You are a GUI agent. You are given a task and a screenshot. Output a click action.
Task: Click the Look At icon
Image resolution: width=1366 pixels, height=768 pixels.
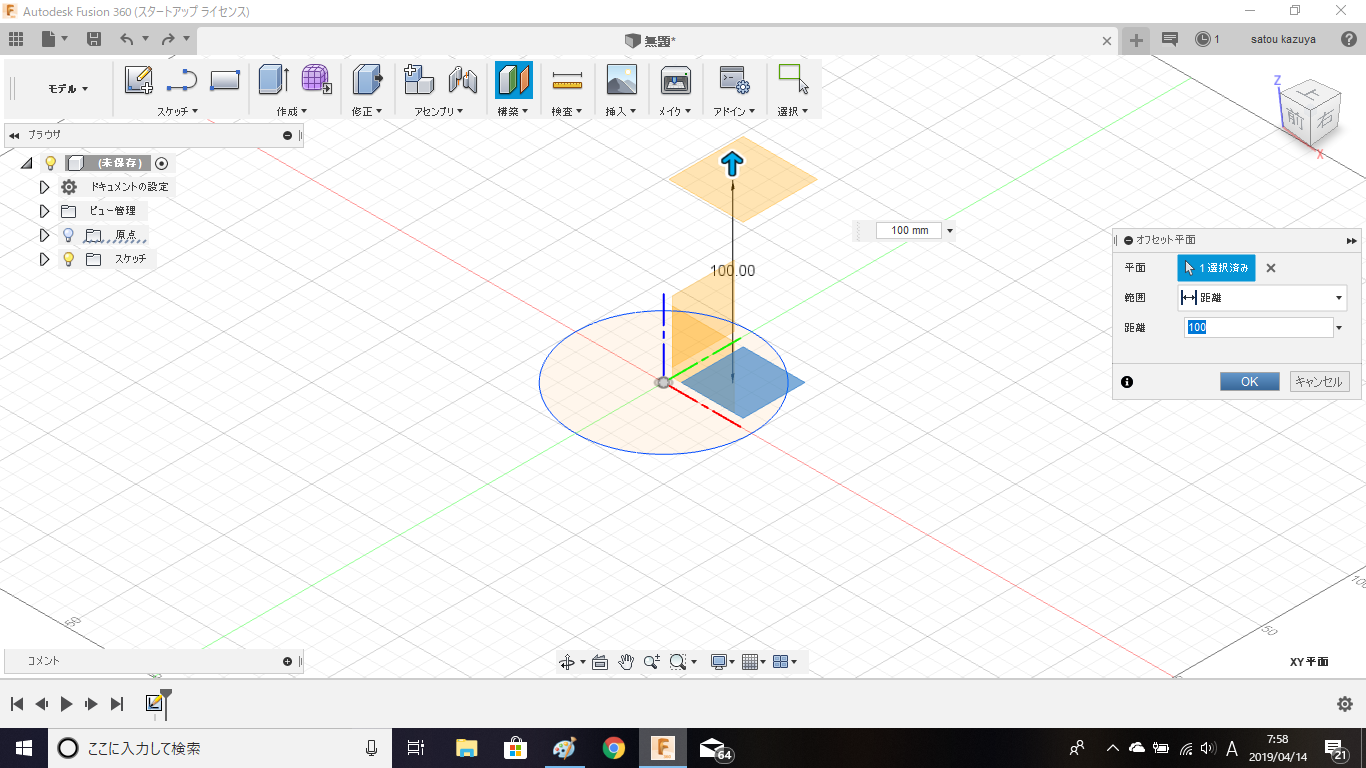pyautogui.click(x=600, y=662)
